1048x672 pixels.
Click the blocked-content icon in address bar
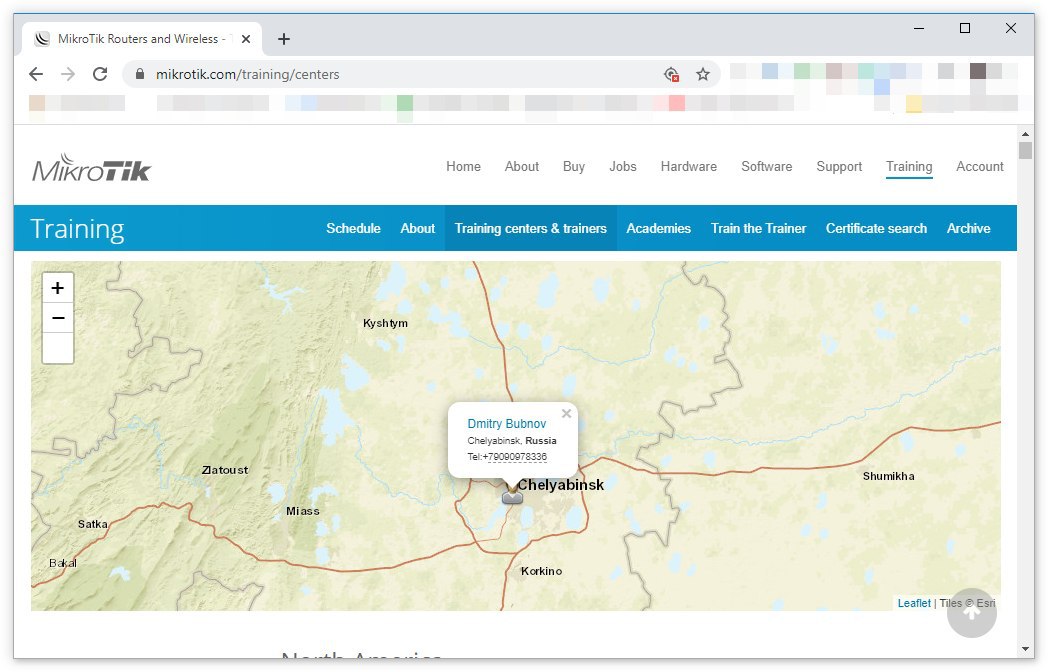pyautogui.click(x=672, y=74)
